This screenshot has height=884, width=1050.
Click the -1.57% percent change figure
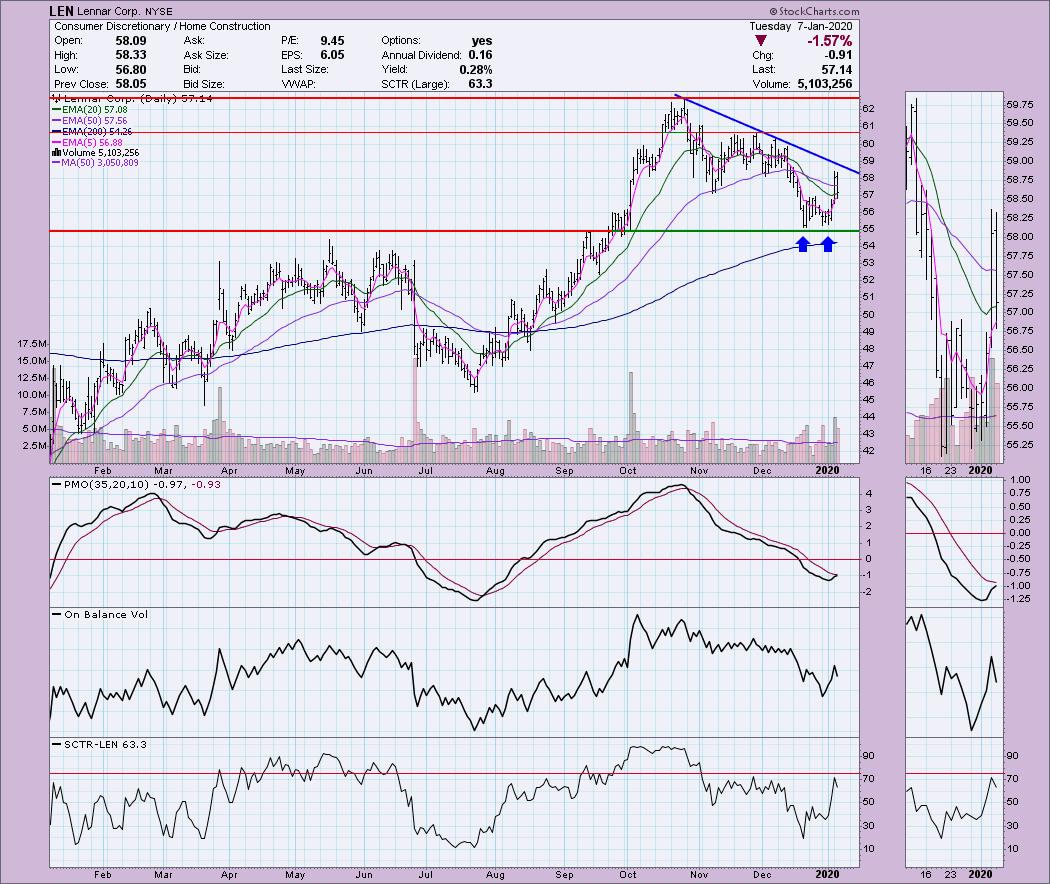(830, 41)
